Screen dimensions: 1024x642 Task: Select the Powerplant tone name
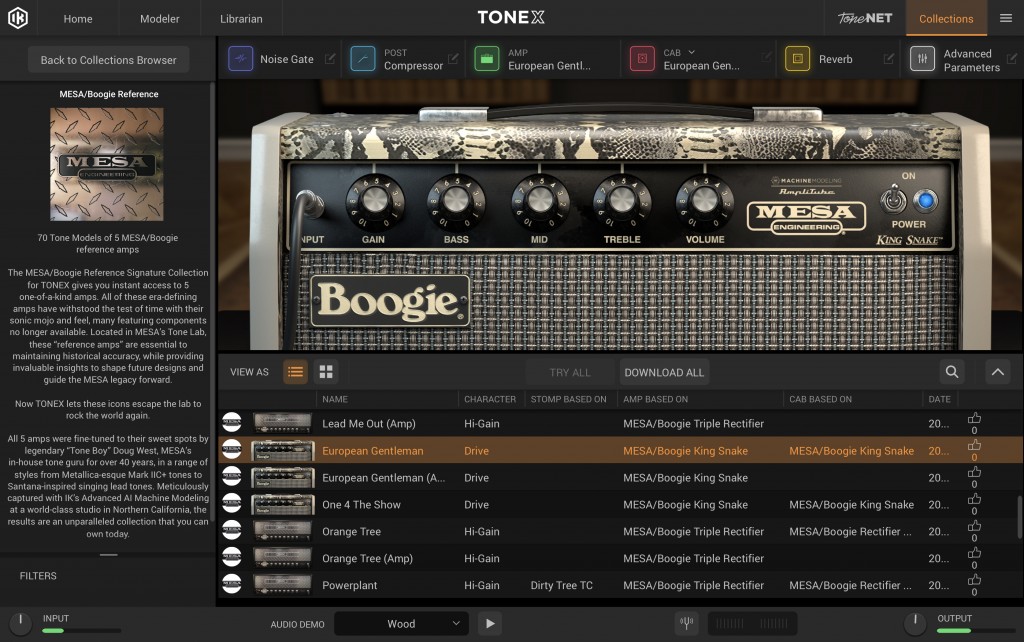click(349, 585)
